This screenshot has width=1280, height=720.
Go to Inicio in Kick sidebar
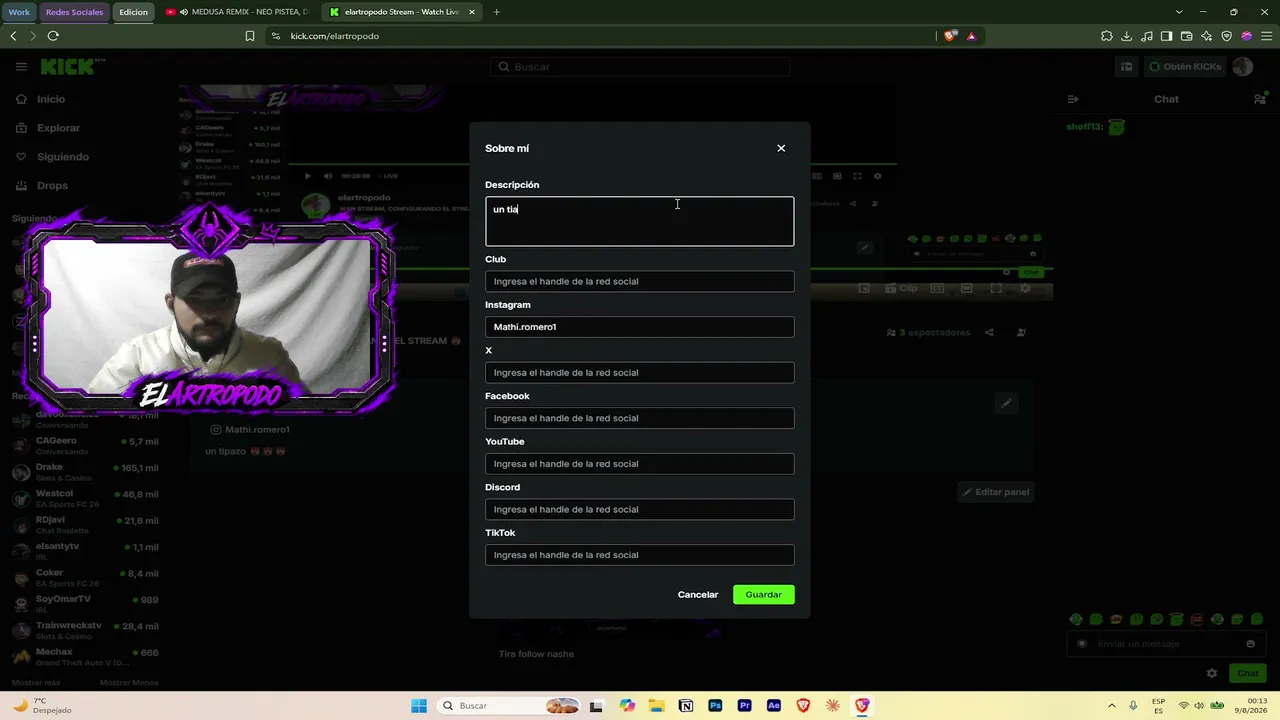click(51, 99)
